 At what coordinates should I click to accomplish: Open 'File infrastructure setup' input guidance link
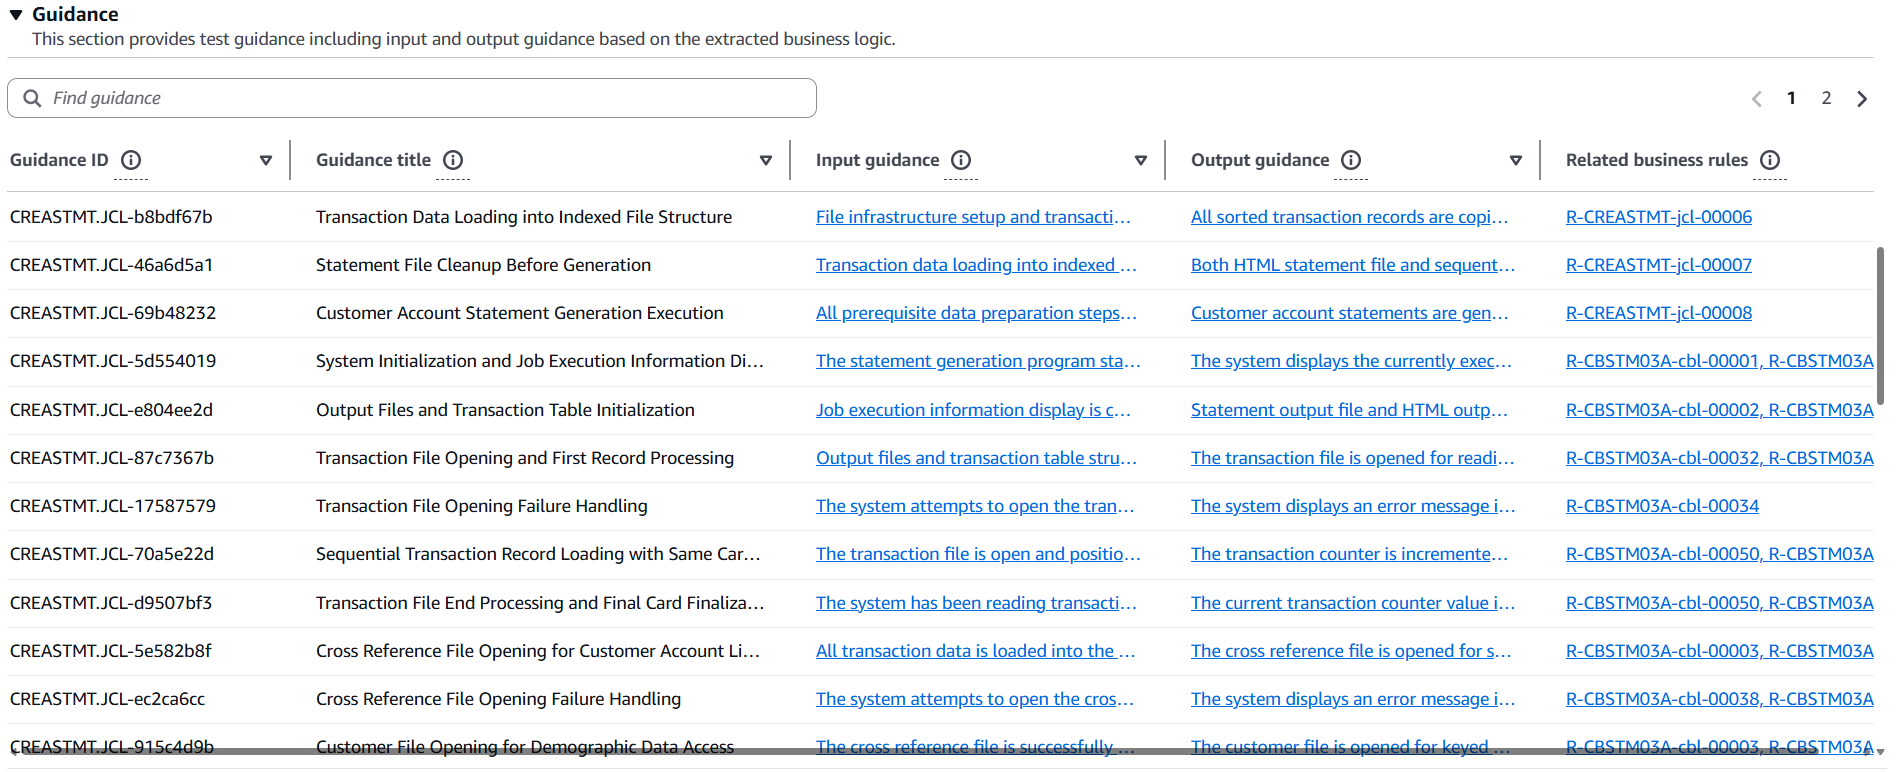tap(972, 217)
